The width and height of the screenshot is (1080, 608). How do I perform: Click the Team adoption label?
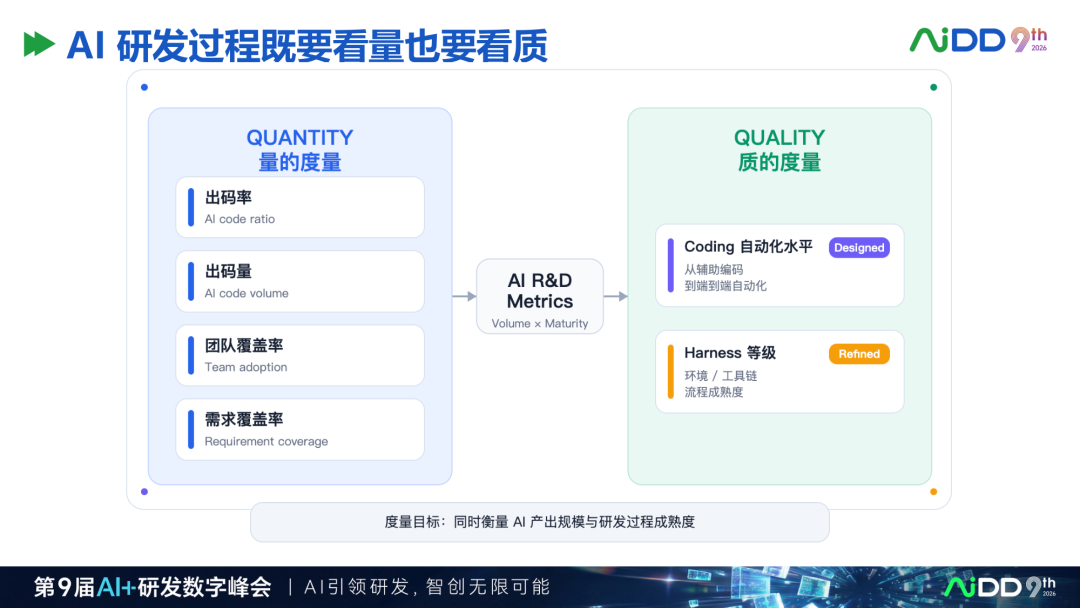[246, 367]
